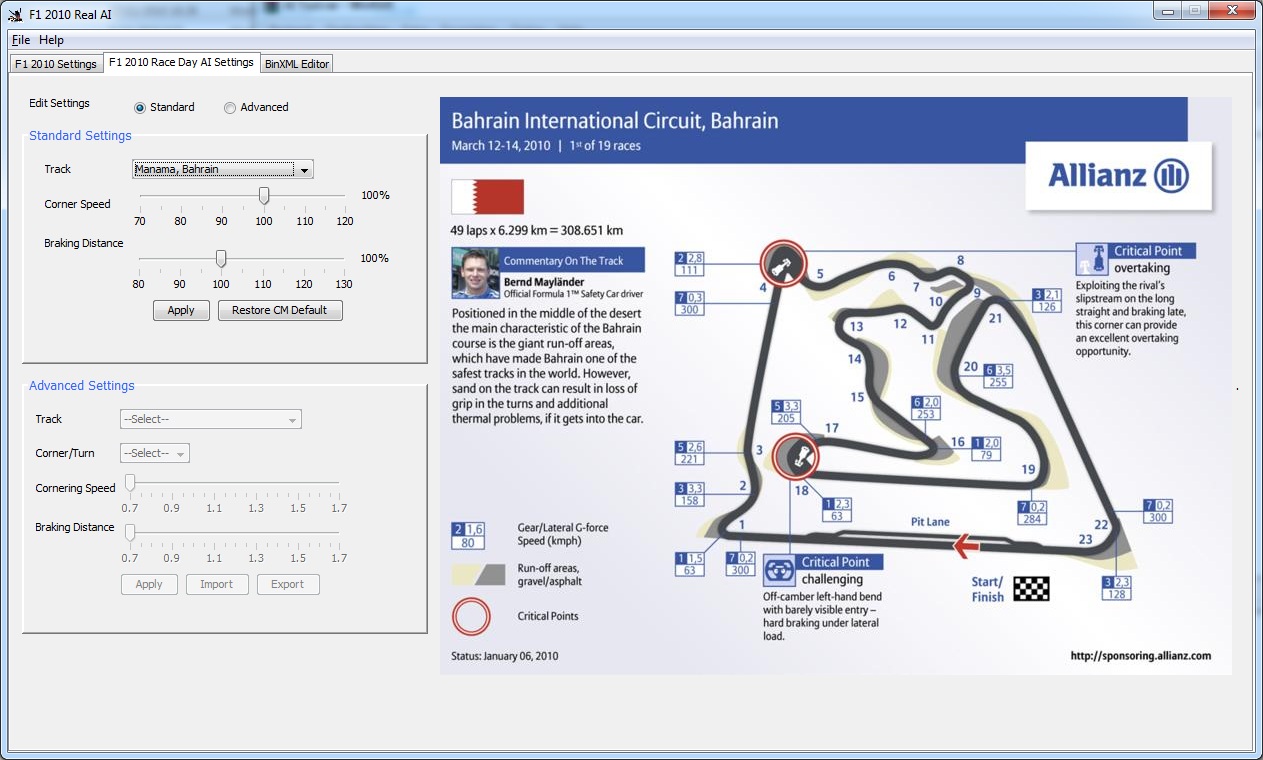Click the 'Pit Lane' label on the map
The width and height of the screenshot is (1263, 760).
930,522
